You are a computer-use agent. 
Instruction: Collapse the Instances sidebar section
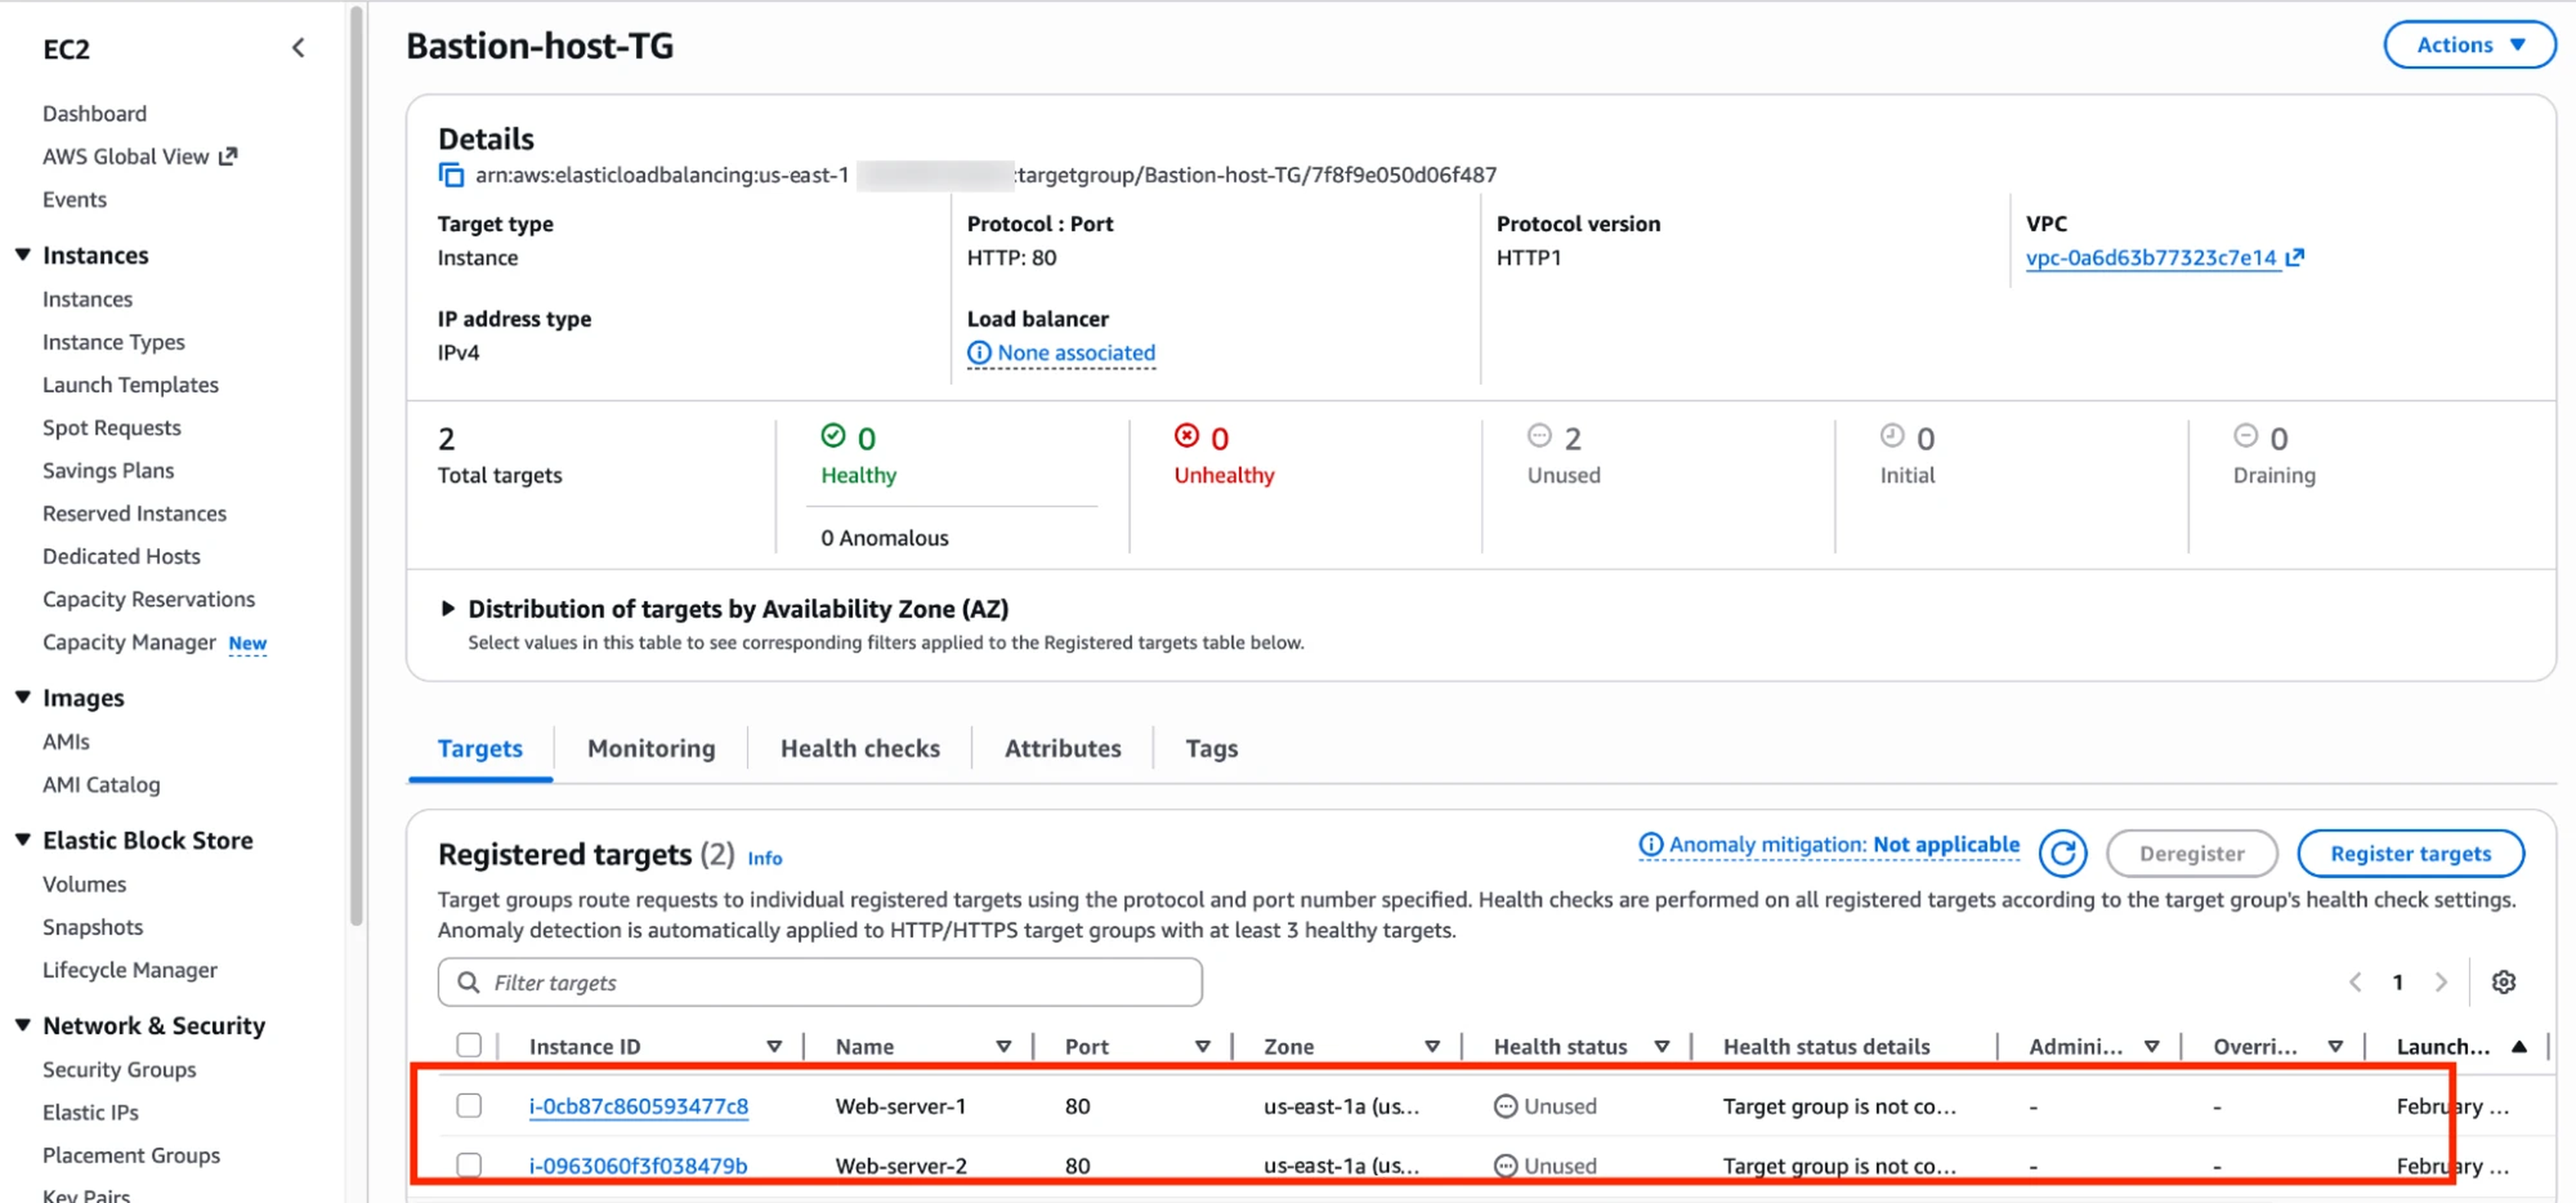point(23,255)
